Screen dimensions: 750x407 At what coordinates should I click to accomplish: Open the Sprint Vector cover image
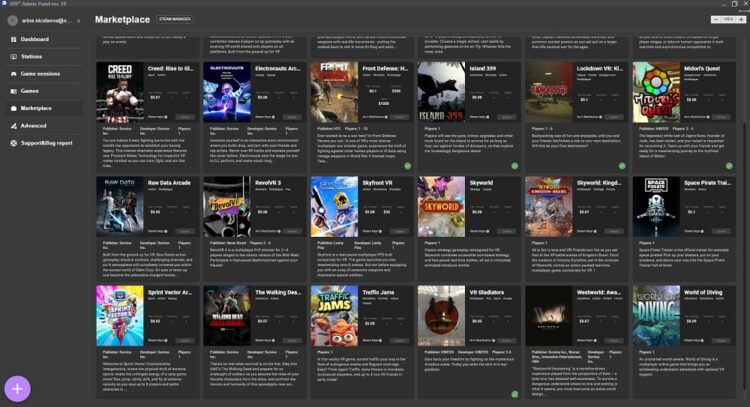pos(120,316)
